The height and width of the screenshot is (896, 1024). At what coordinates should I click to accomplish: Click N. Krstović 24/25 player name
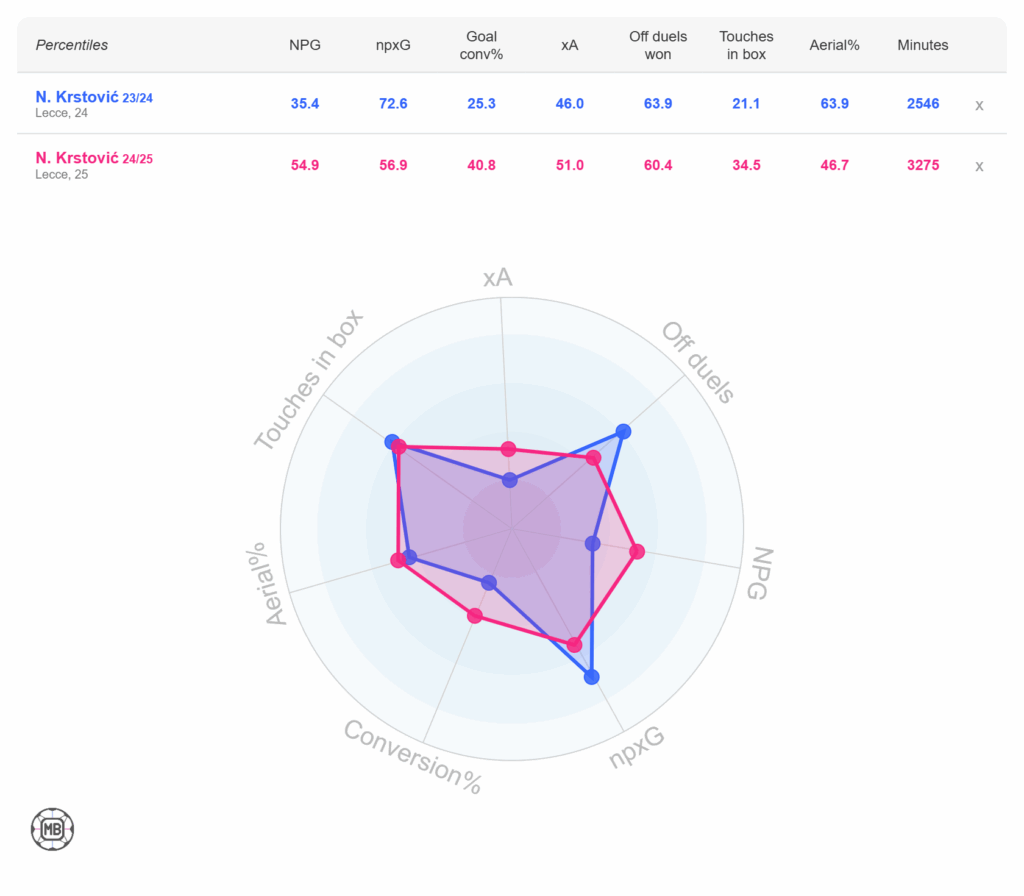(x=94, y=158)
